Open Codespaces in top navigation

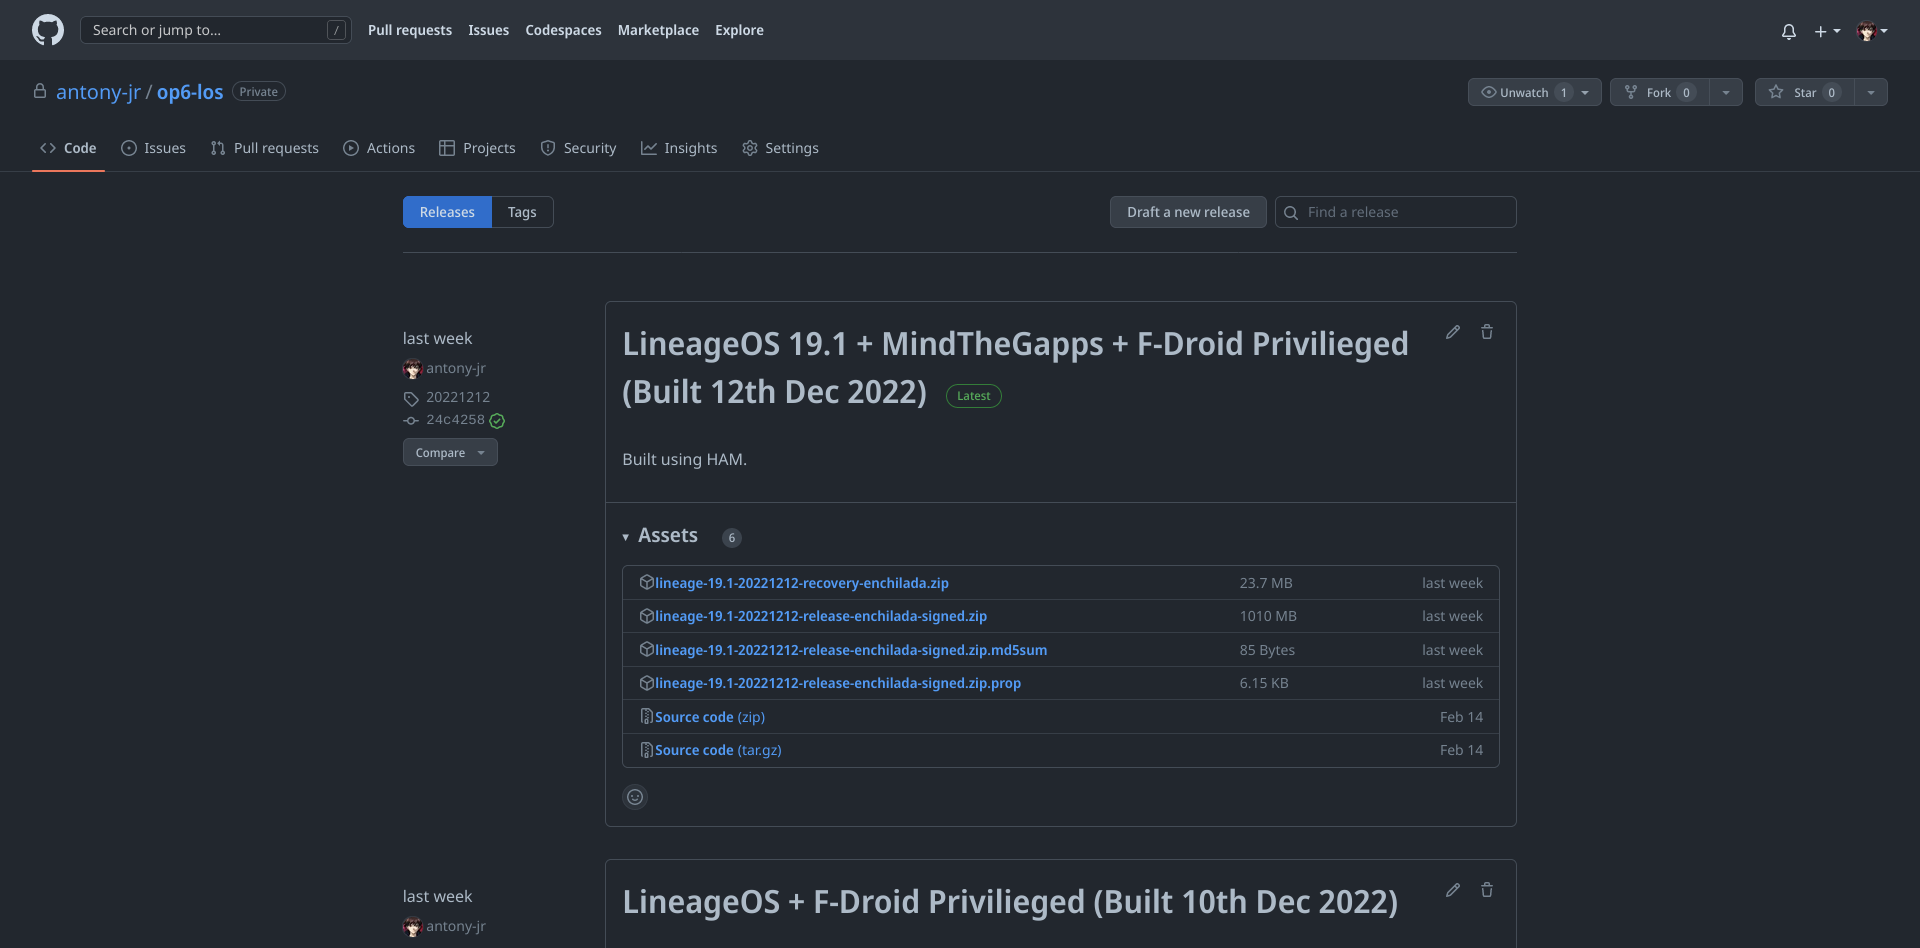pos(563,30)
